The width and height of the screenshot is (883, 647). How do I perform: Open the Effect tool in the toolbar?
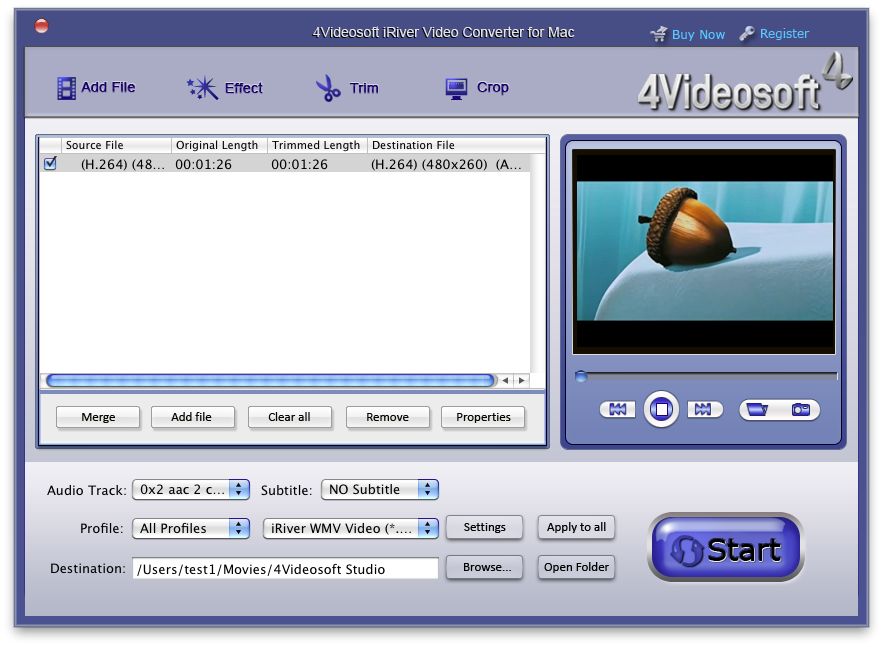(225, 88)
